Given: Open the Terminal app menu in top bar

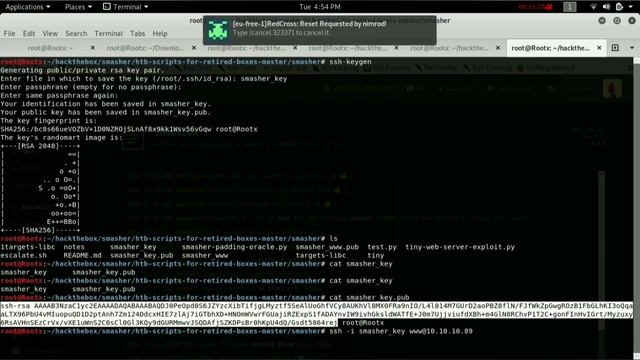Looking at the screenshot, I should (x=126, y=7).
